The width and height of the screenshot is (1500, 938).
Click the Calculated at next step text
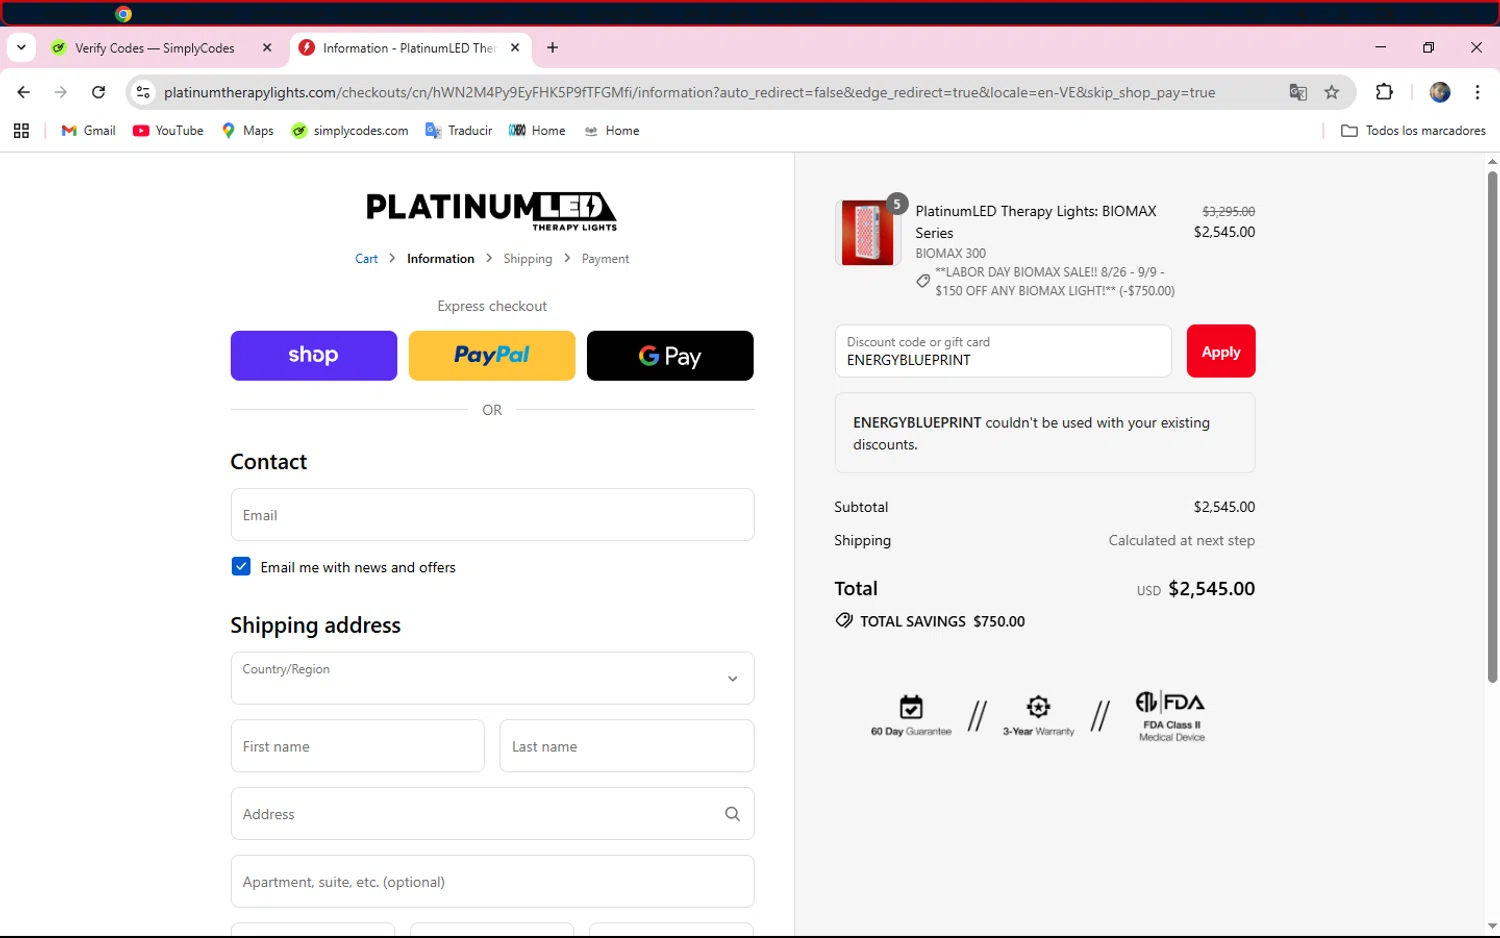[1181, 540]
